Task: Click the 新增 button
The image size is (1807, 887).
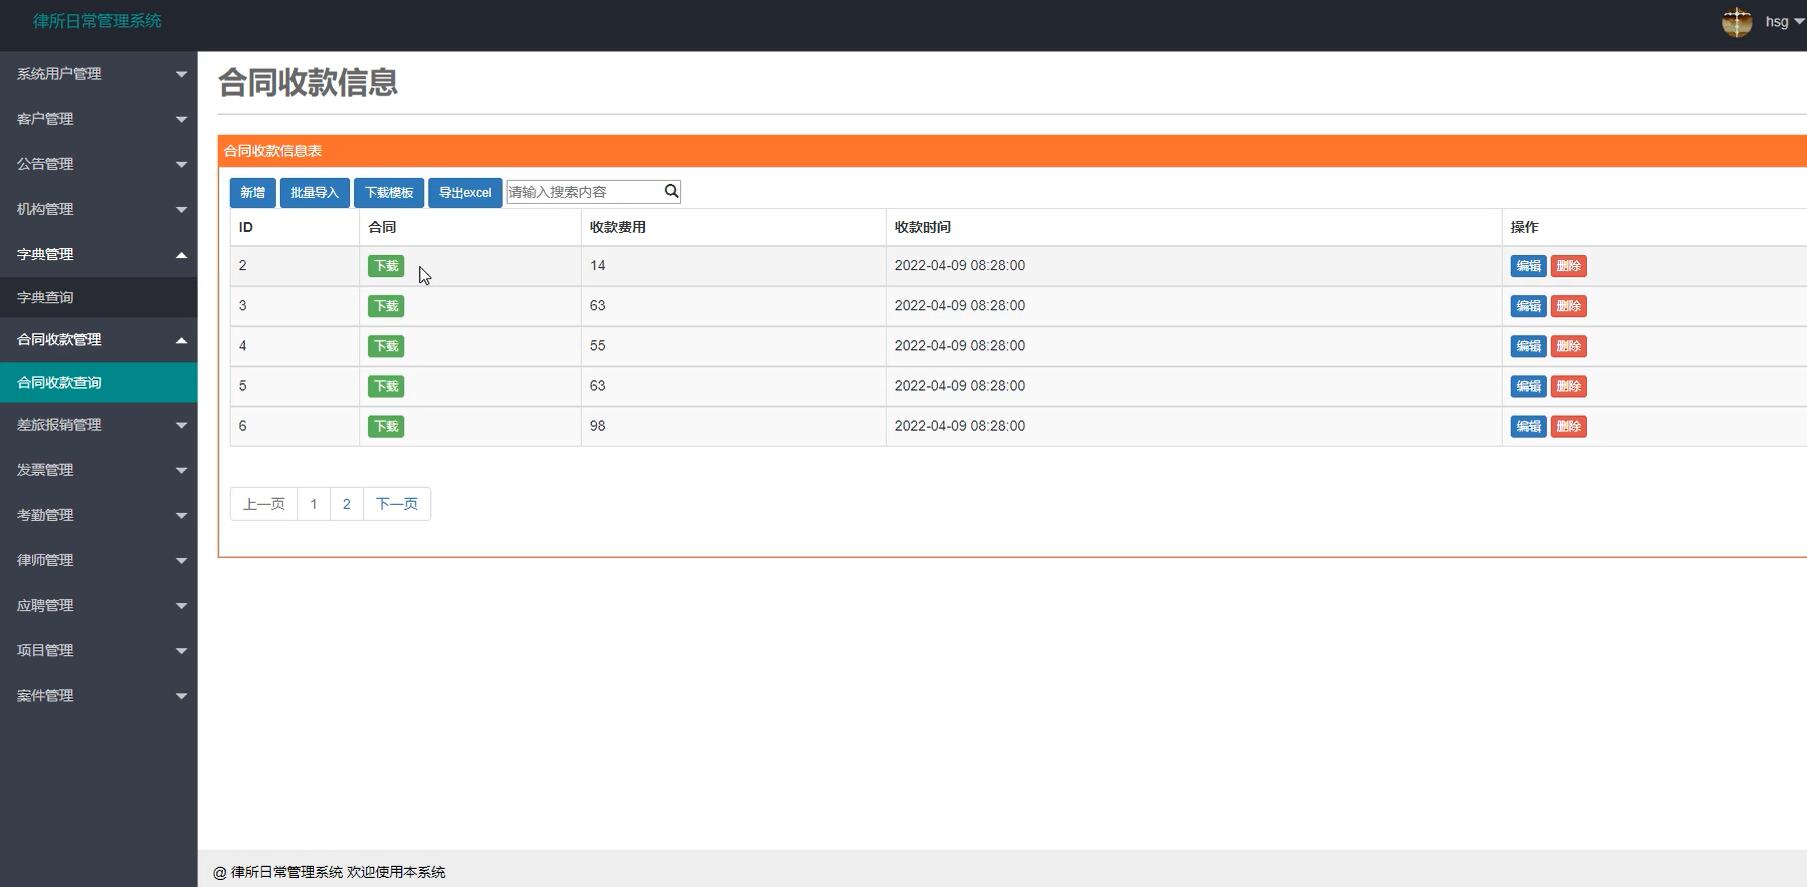Action: (252, 192)
